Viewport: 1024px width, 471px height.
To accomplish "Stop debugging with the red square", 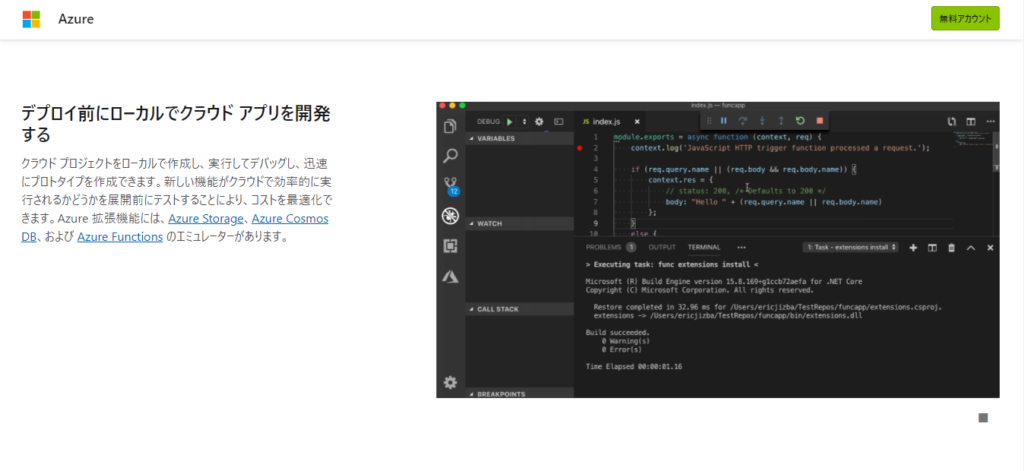I will click(x=820, y=121).
